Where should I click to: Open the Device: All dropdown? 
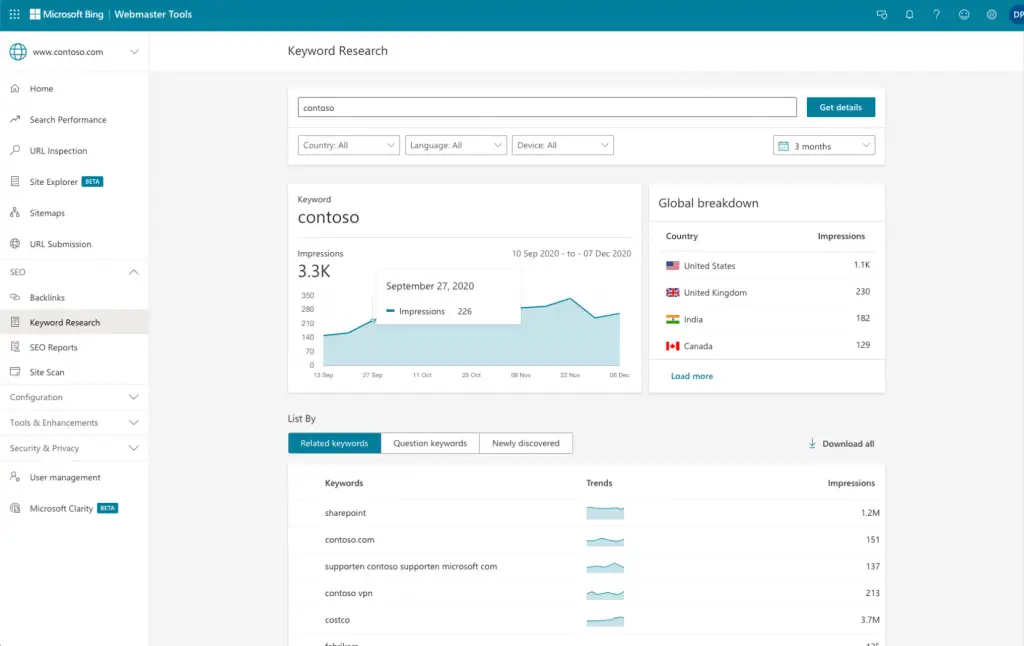point(562,145)
